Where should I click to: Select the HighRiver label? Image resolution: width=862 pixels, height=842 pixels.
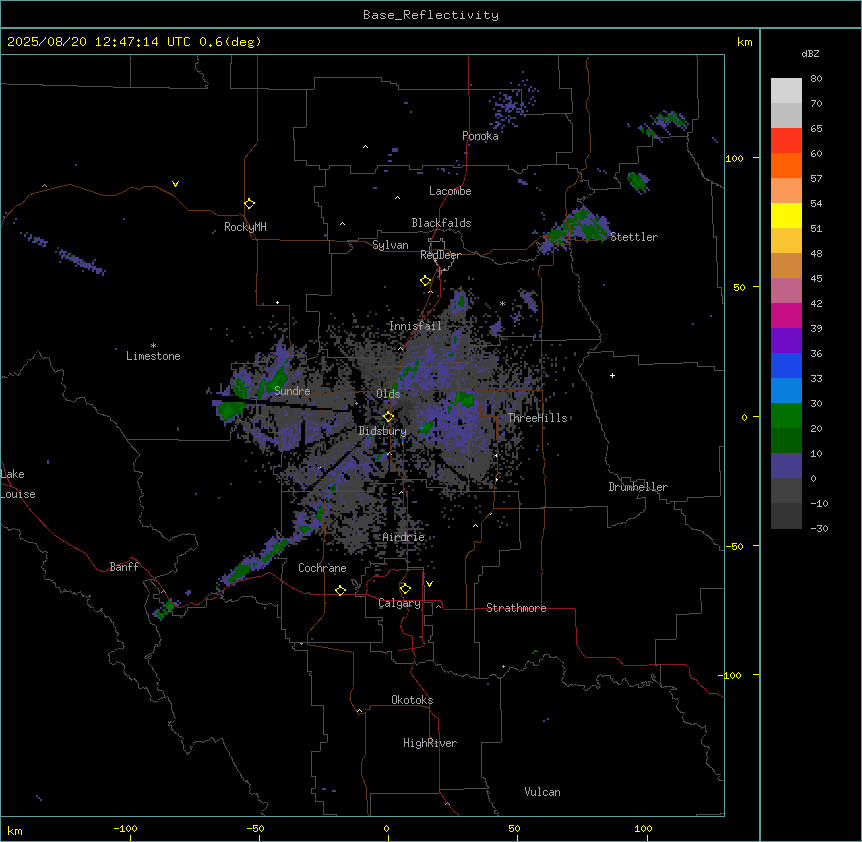tap(430, 743)
